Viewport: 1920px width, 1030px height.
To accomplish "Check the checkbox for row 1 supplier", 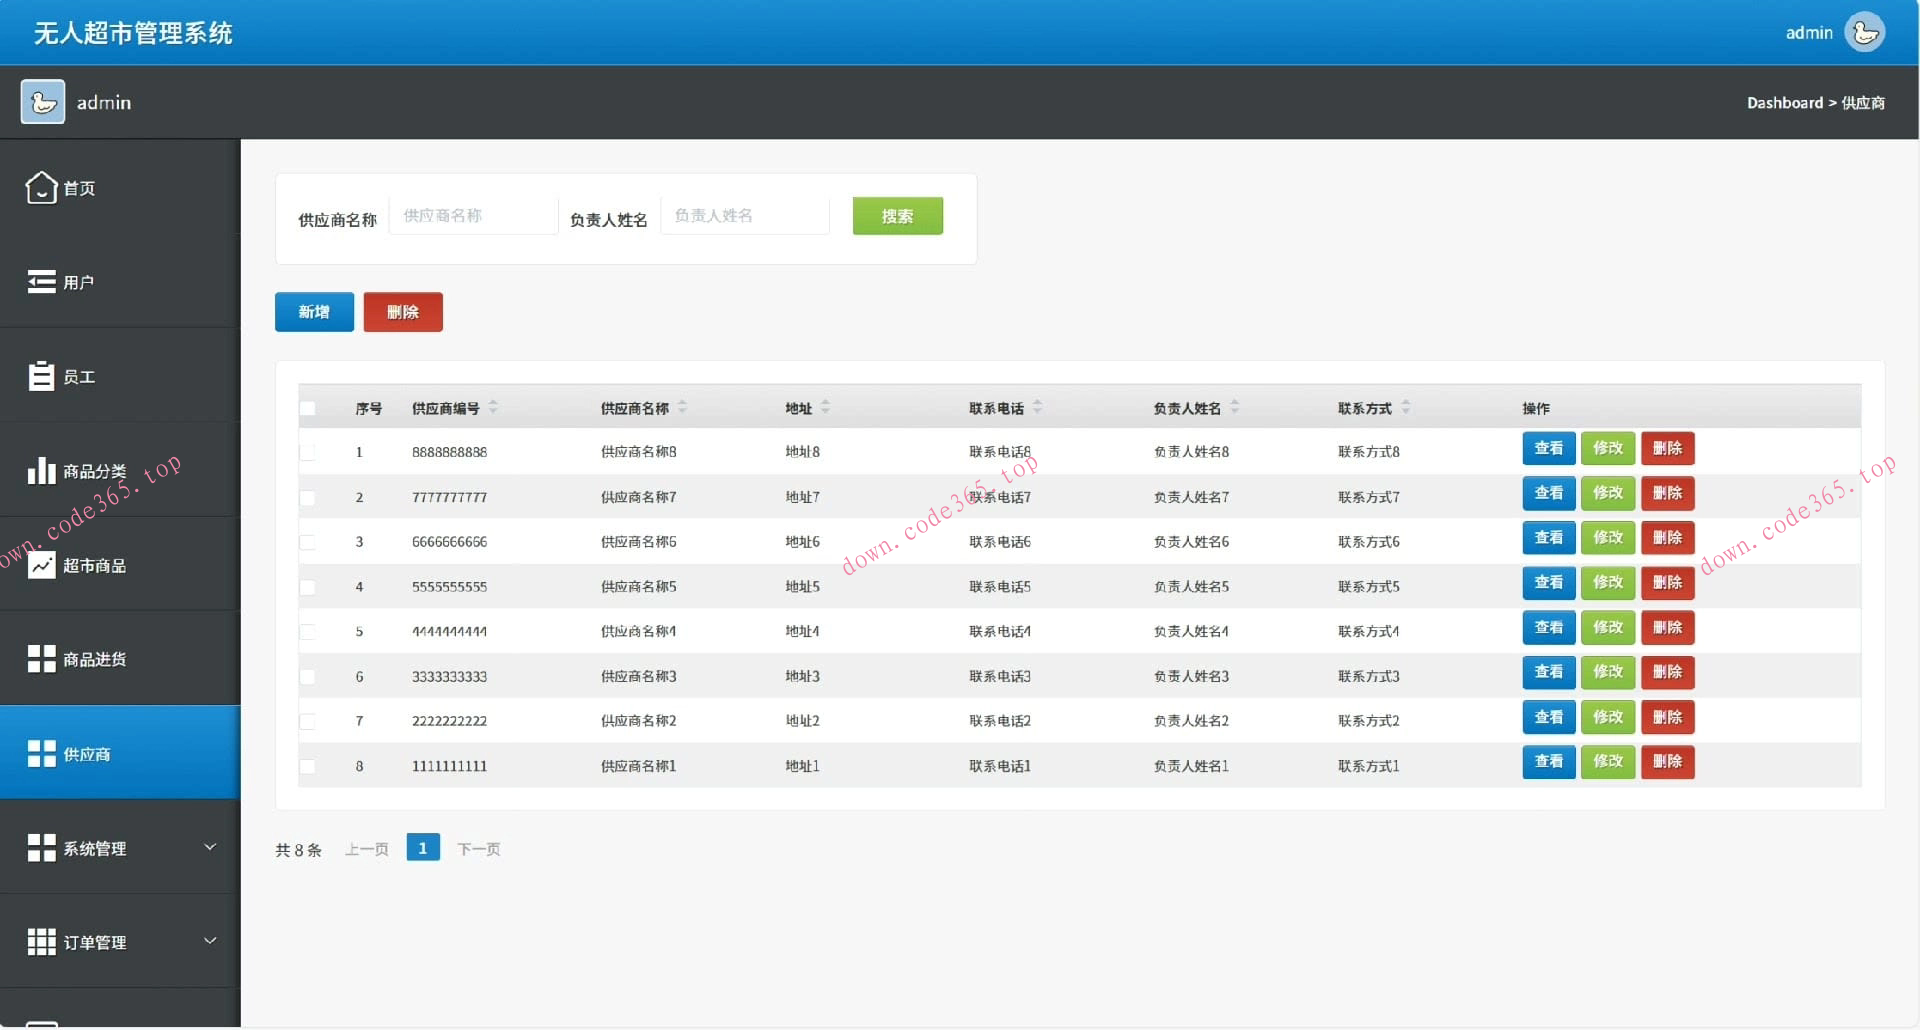I will coord(307,452).
